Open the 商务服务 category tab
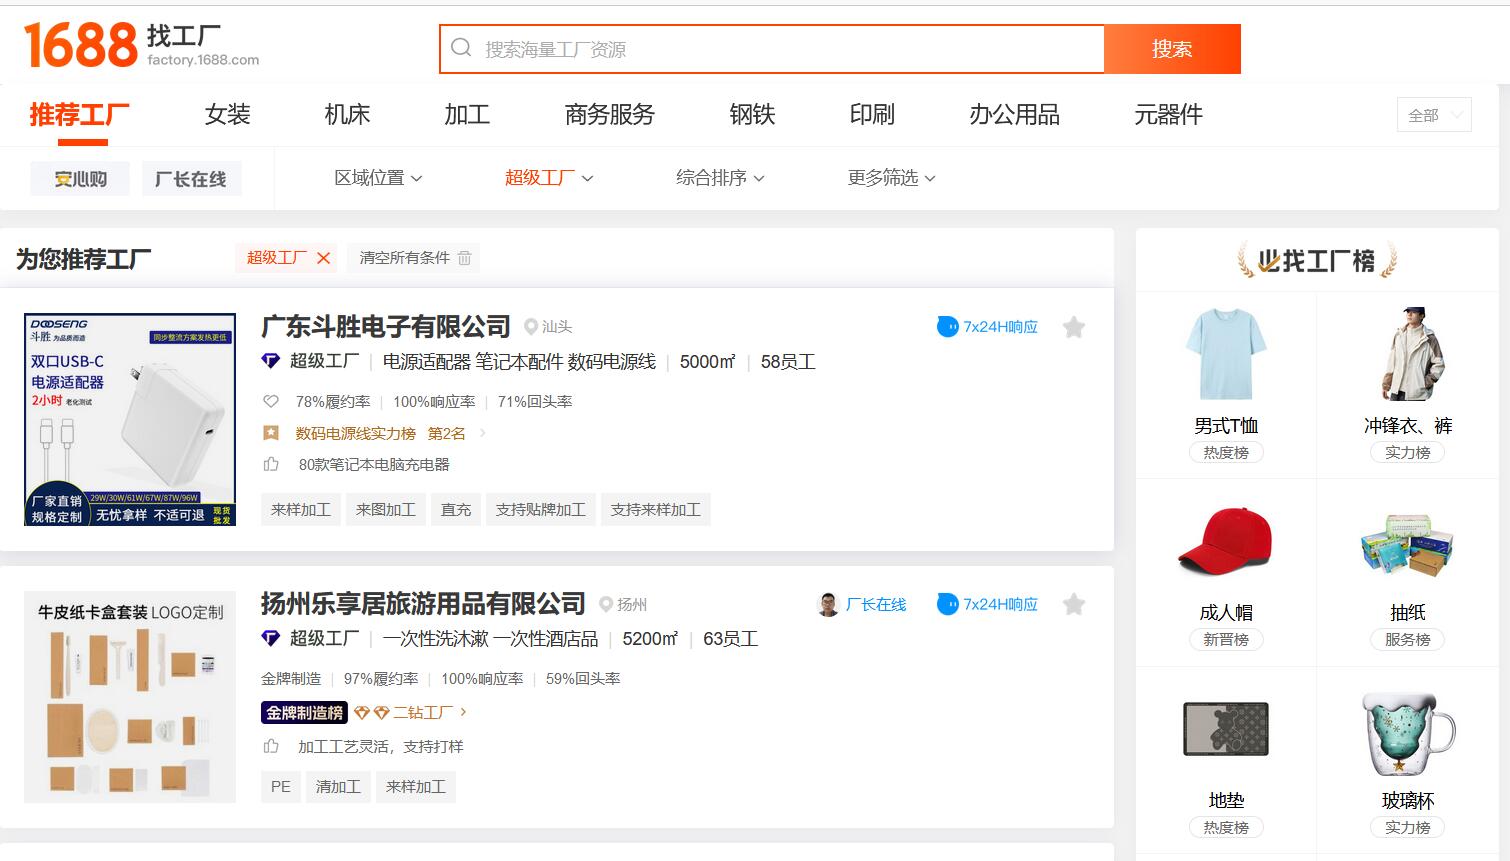1510x861 pixels. tap(609, 115)
